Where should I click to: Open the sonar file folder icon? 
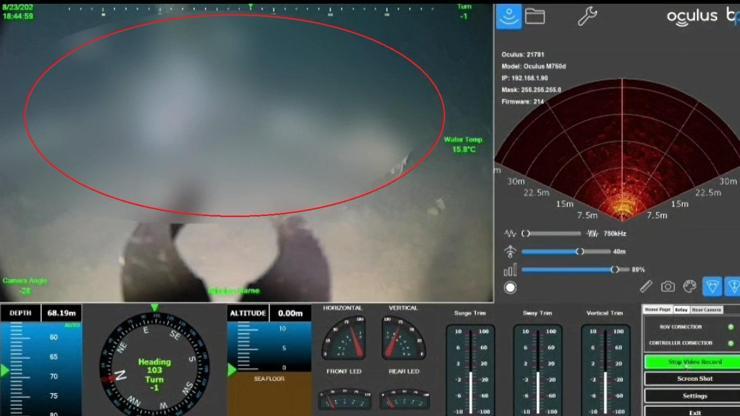tap(535, 16)
